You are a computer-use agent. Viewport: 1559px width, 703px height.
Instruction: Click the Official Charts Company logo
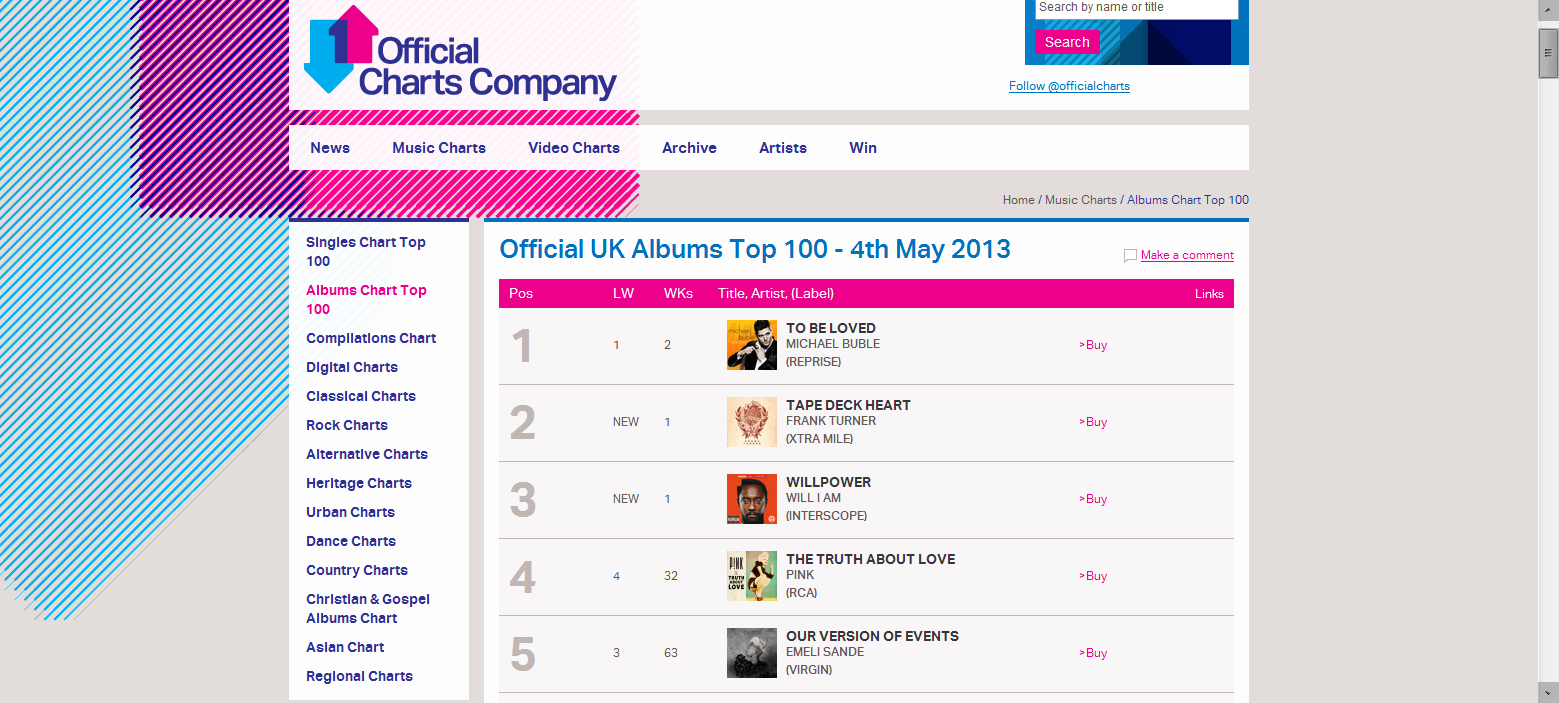point(460,55)
